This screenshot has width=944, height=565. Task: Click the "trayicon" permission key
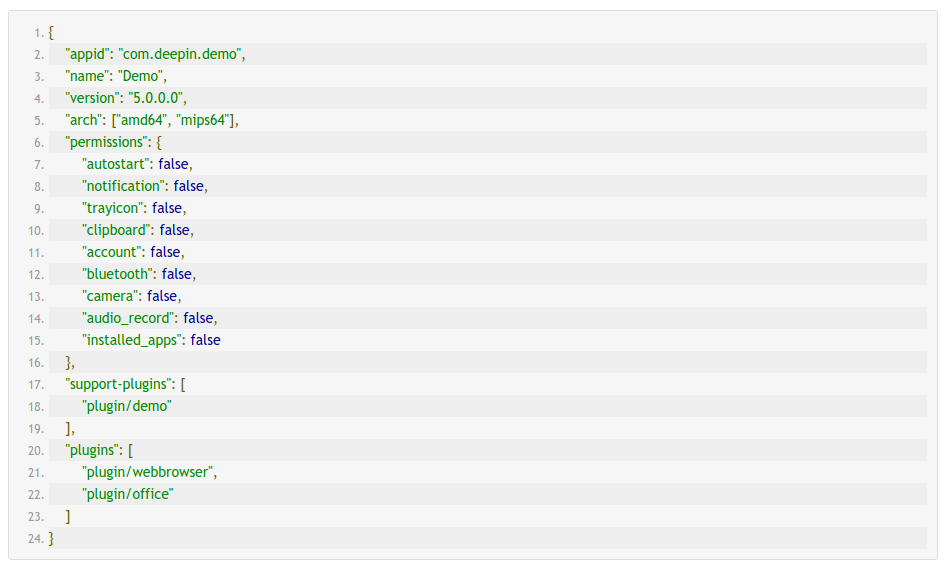[x=114, y=208]
